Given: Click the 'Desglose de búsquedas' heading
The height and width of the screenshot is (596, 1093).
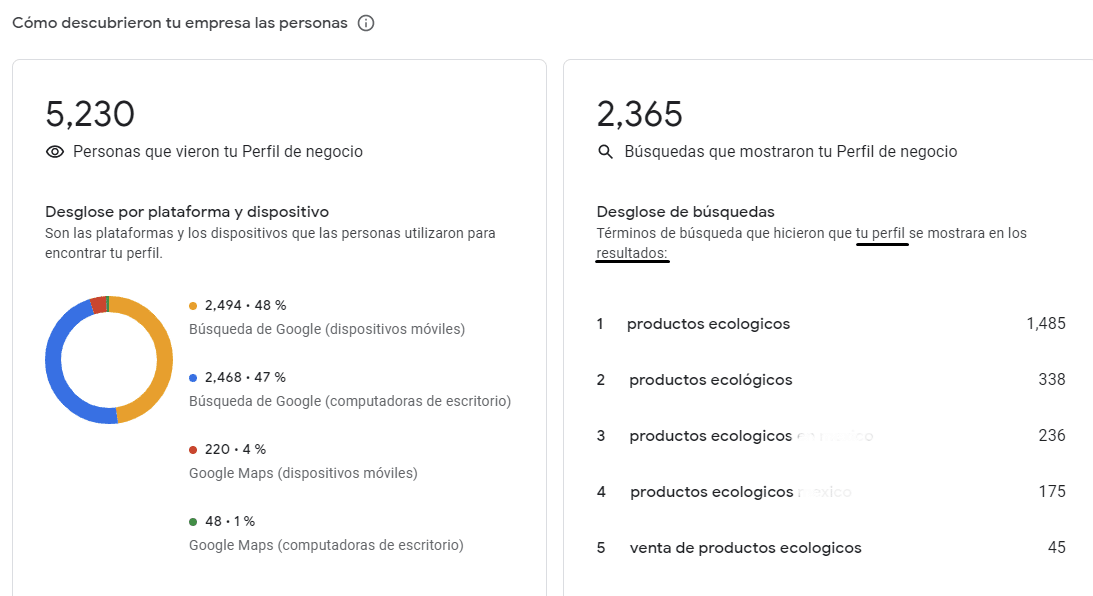Looking at the screenshot, I should [686, 212].
